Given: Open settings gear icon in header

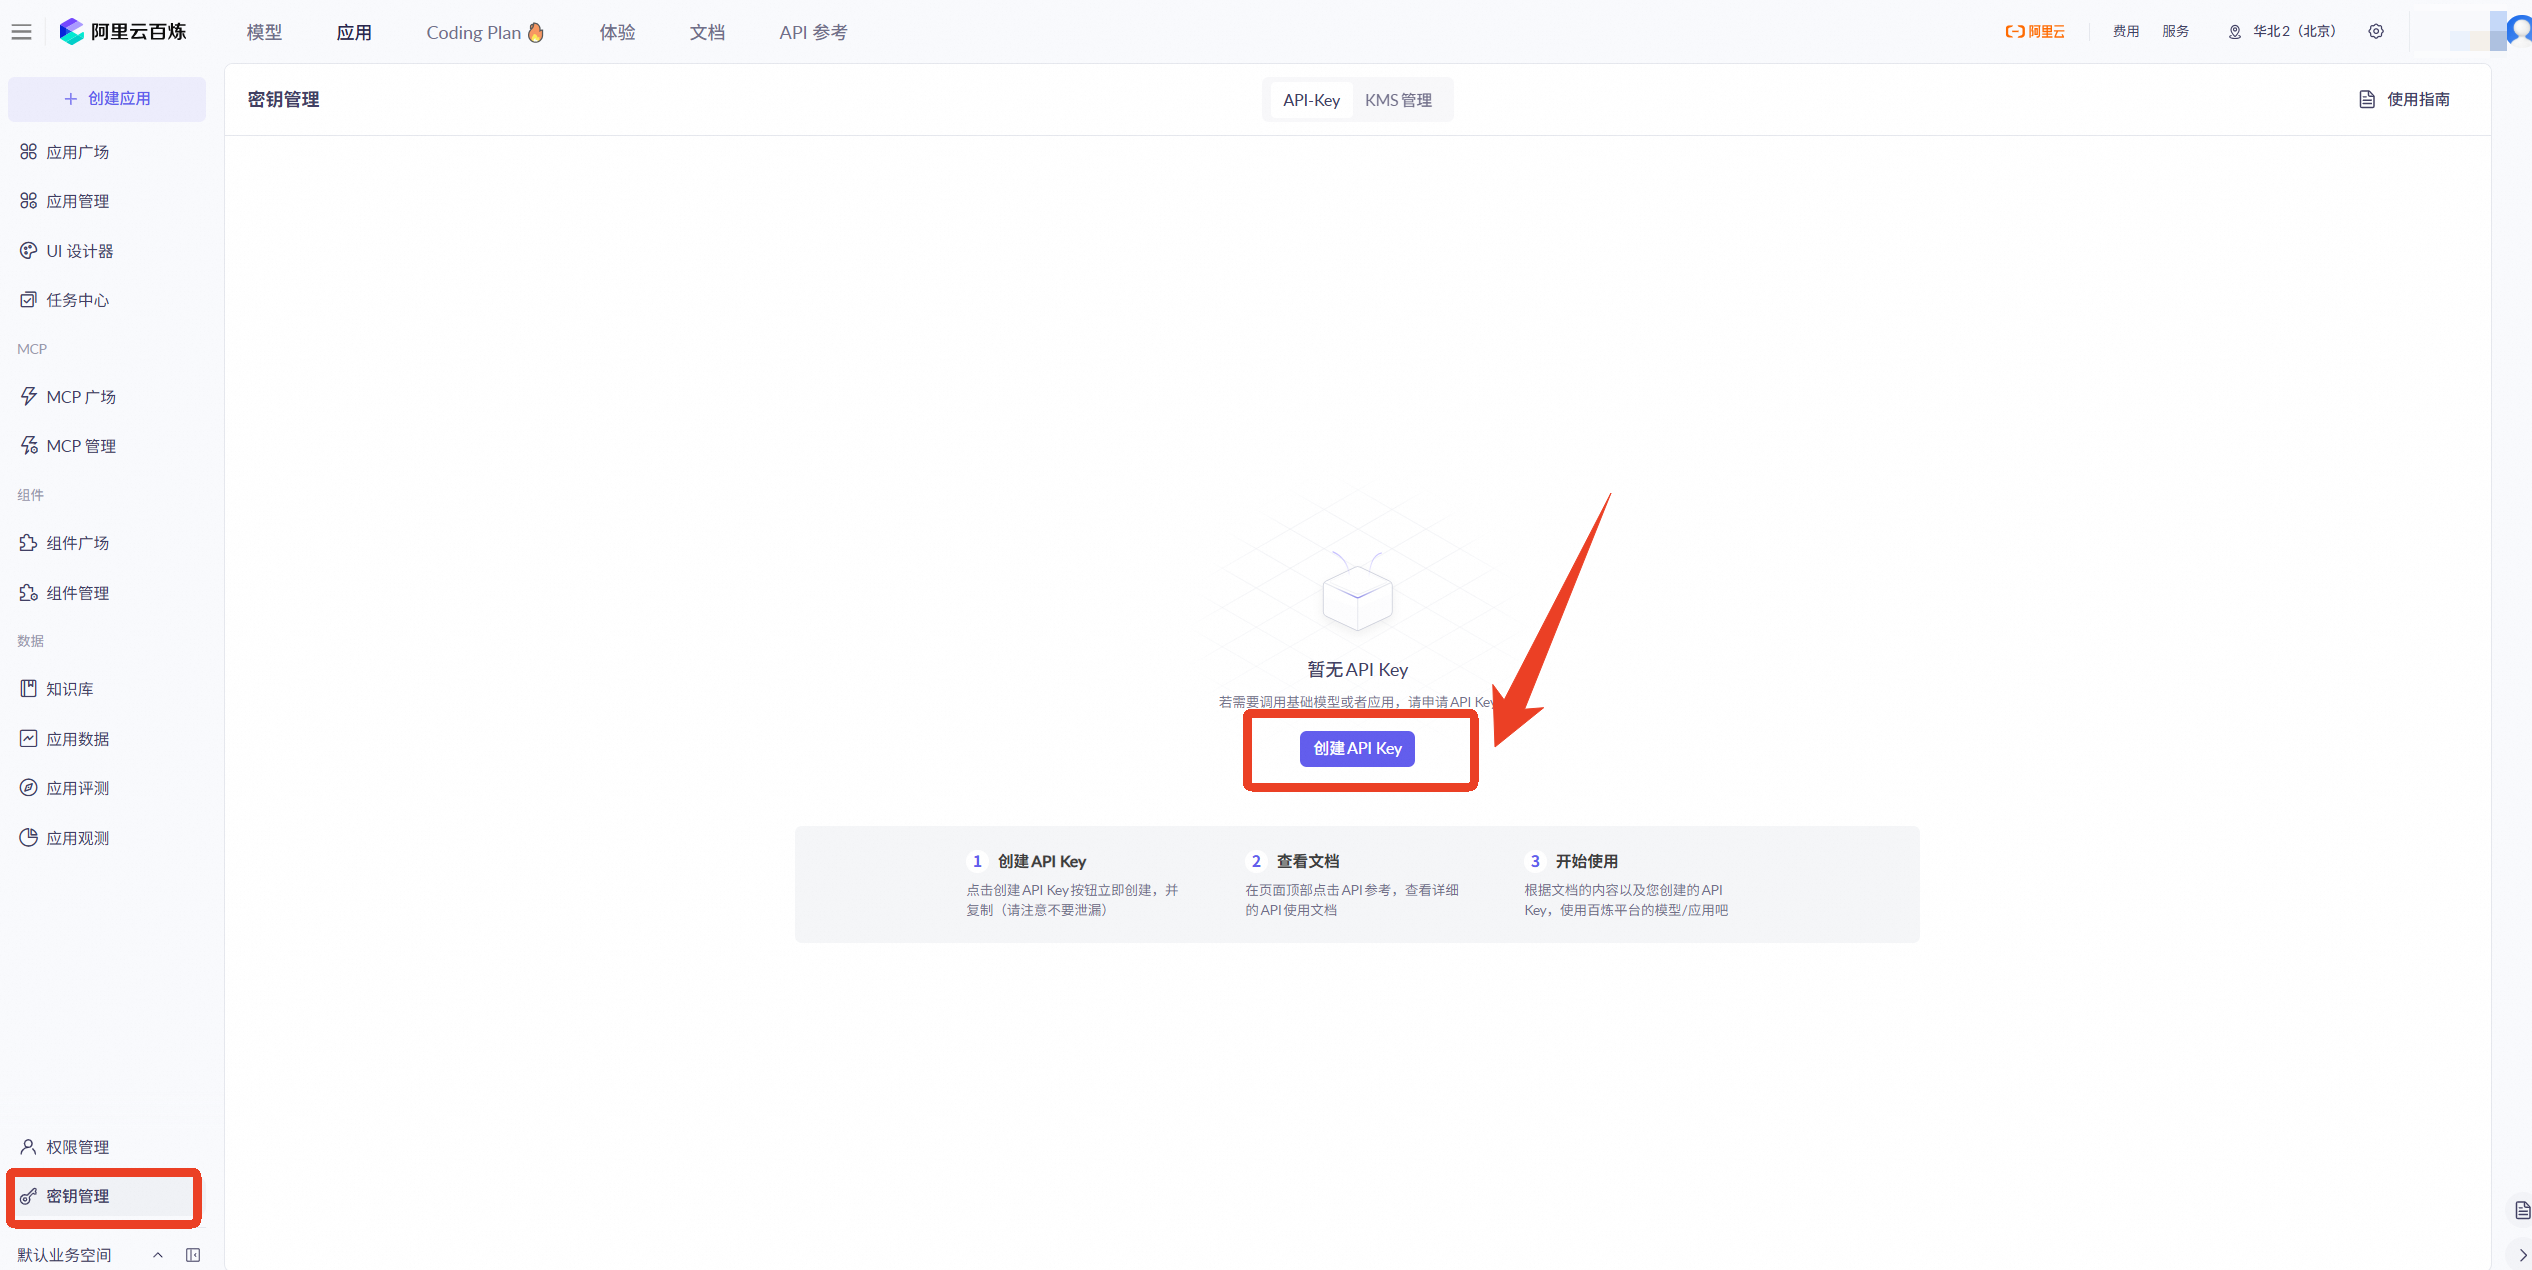Looking at the screenshot, I should (x=2376, y=32).
